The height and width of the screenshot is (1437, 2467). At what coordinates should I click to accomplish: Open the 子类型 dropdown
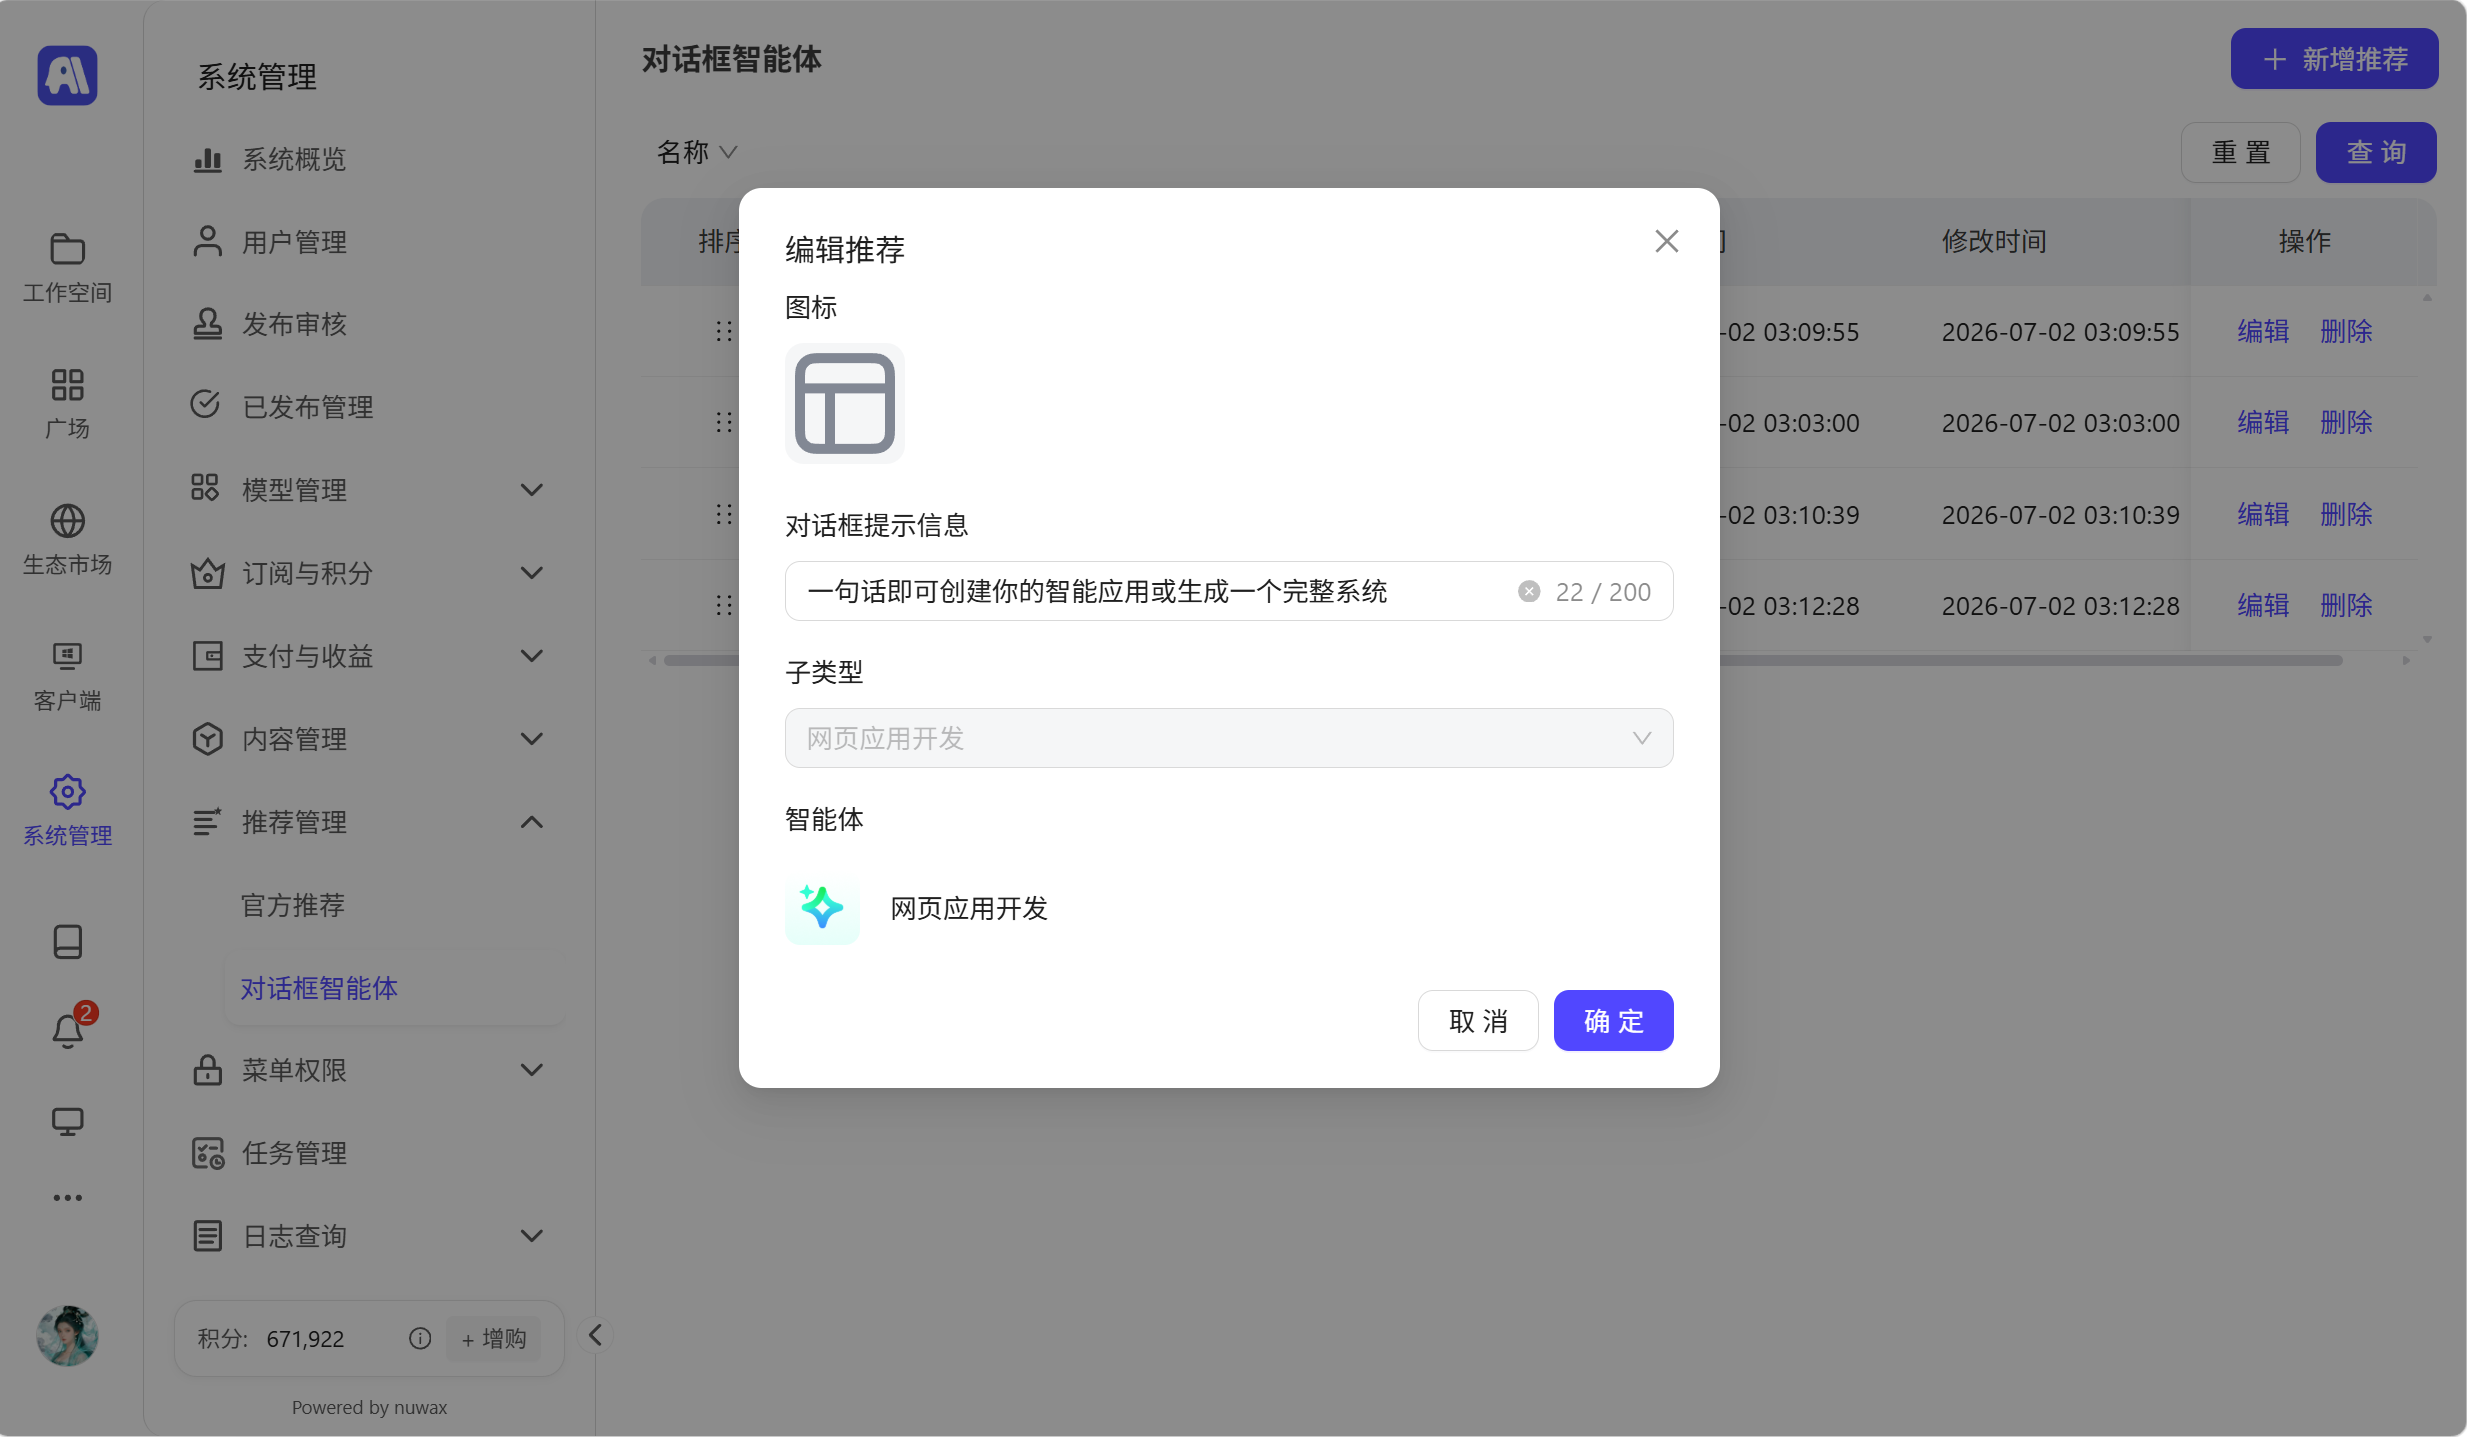point(1229,738)
